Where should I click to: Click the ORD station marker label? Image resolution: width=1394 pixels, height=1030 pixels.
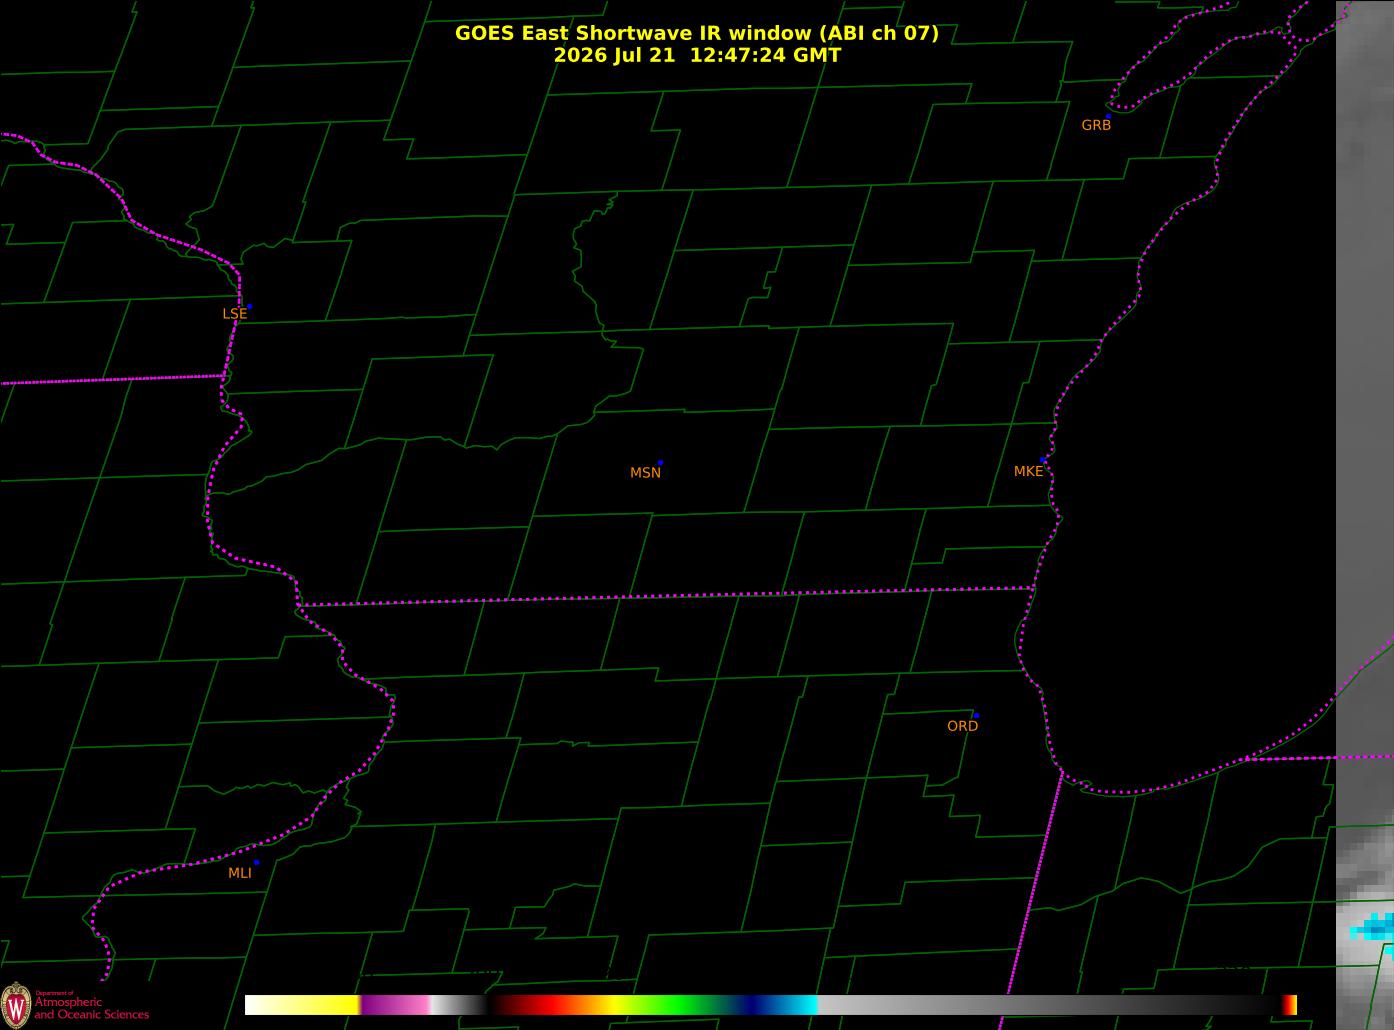[962, 726]
